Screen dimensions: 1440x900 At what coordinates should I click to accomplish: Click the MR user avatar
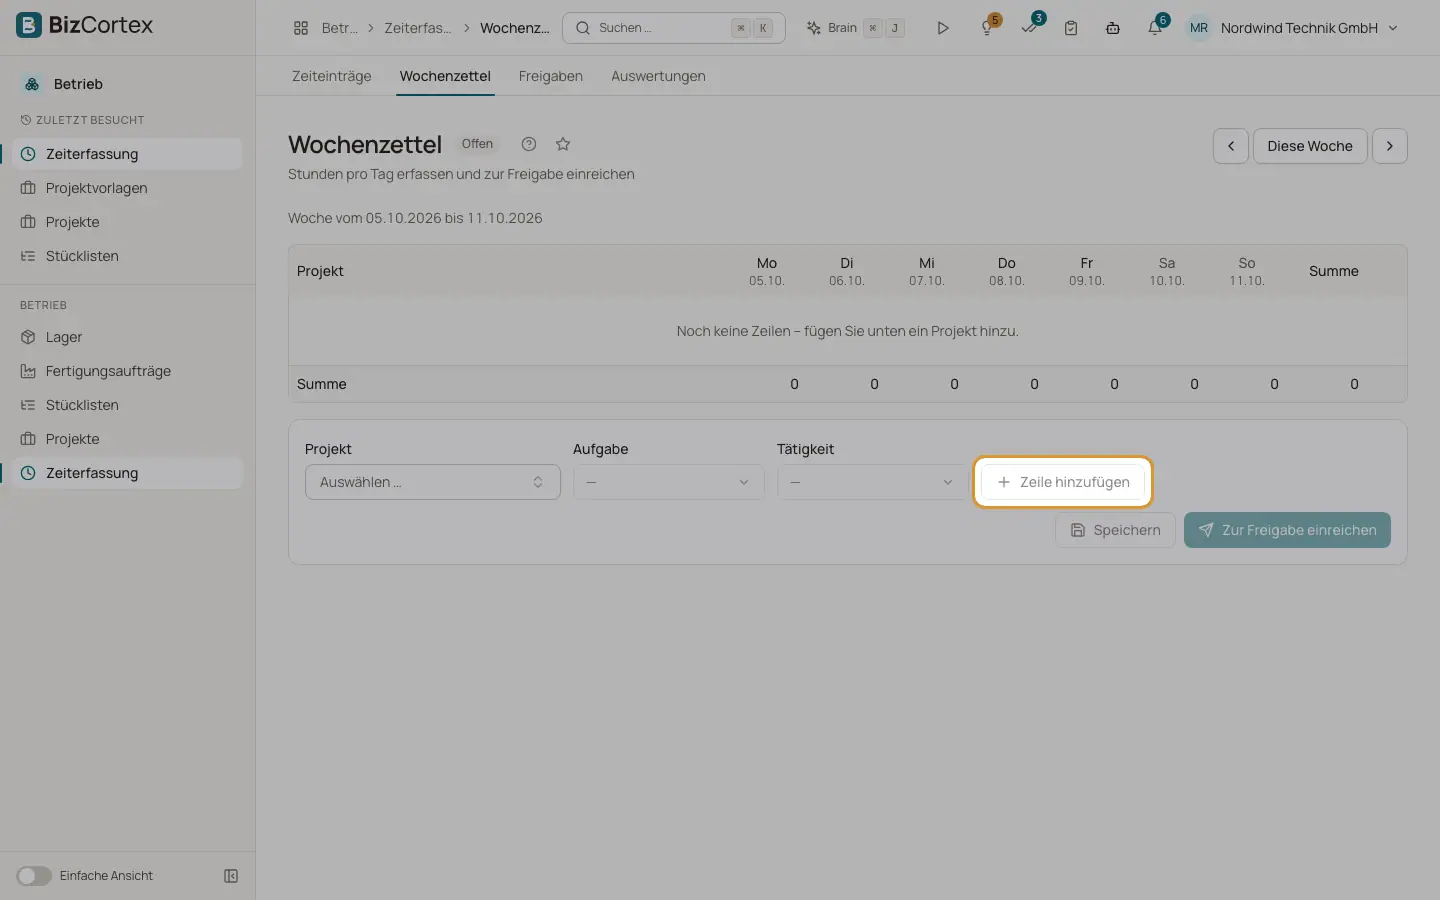1199,28
